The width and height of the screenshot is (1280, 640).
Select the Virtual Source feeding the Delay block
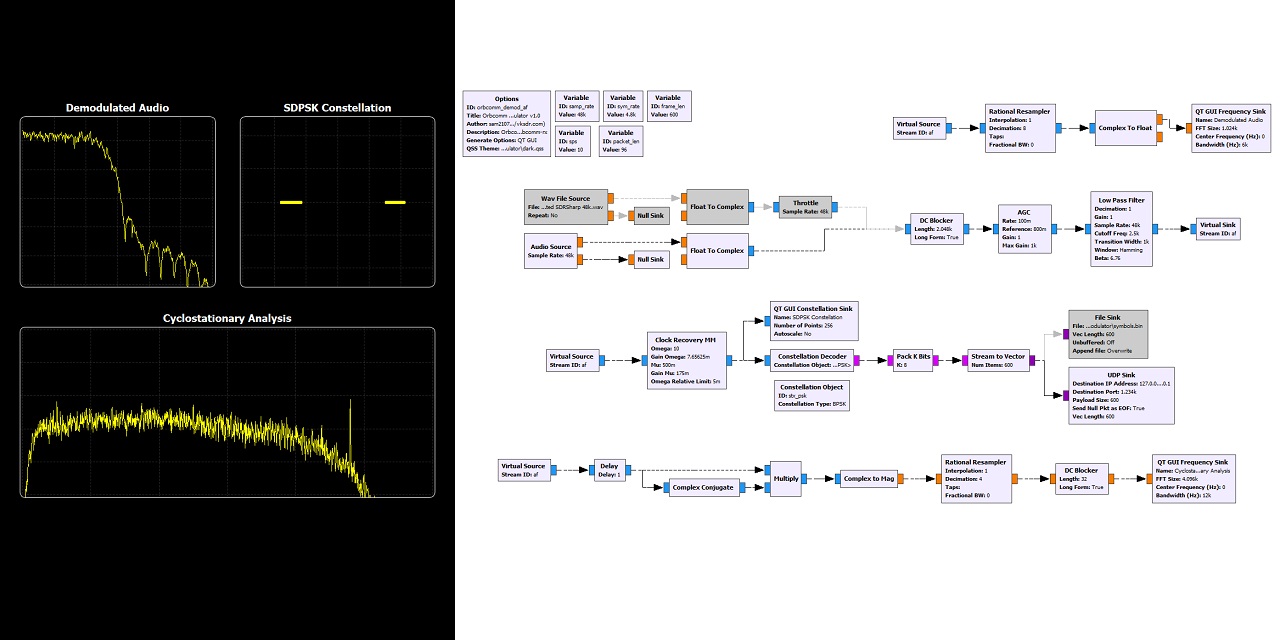pos(524,471)
